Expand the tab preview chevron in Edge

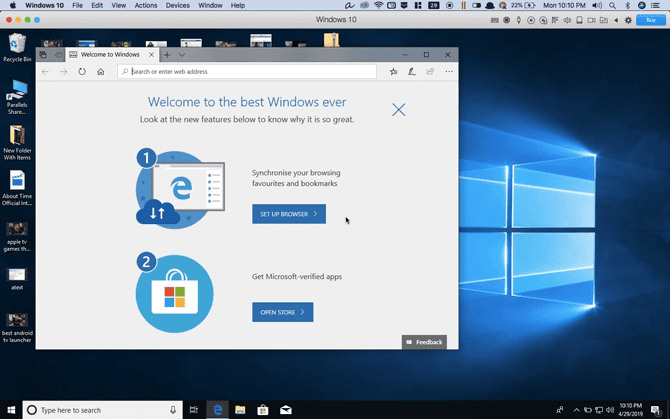pyautogui.click(x=181, y=55)
